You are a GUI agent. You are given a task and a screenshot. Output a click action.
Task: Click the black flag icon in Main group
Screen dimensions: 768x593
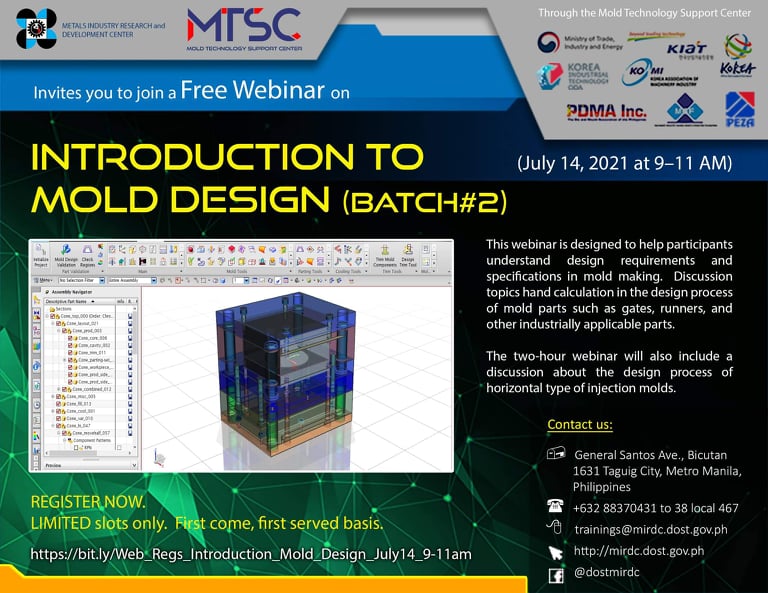(x=143, y=261)
